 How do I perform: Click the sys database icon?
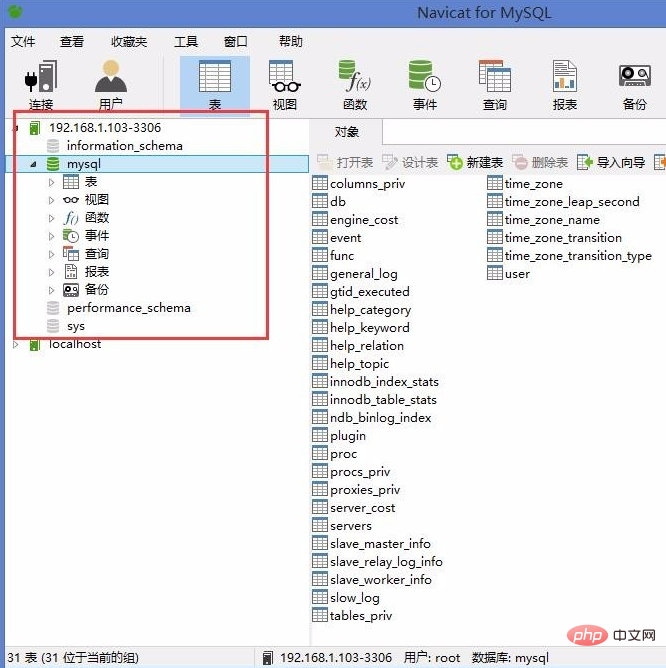53,326
